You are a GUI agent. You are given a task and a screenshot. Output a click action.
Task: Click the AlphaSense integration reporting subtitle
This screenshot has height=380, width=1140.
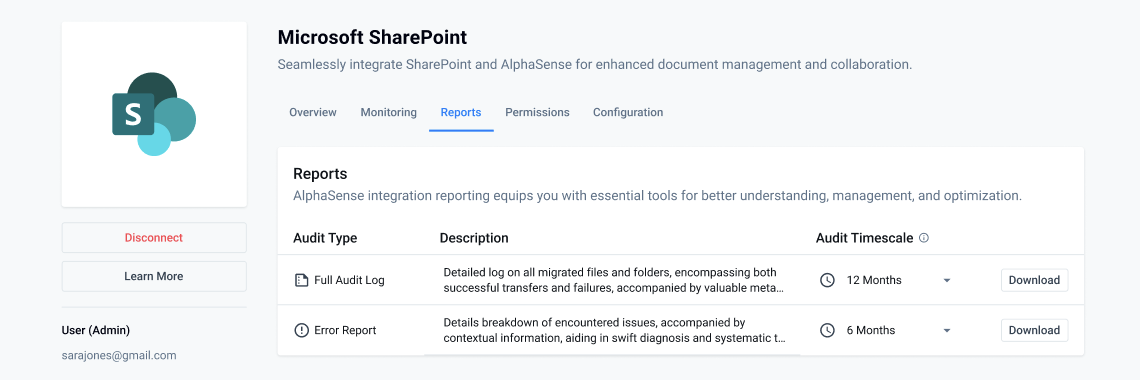(x=657, y=196)
